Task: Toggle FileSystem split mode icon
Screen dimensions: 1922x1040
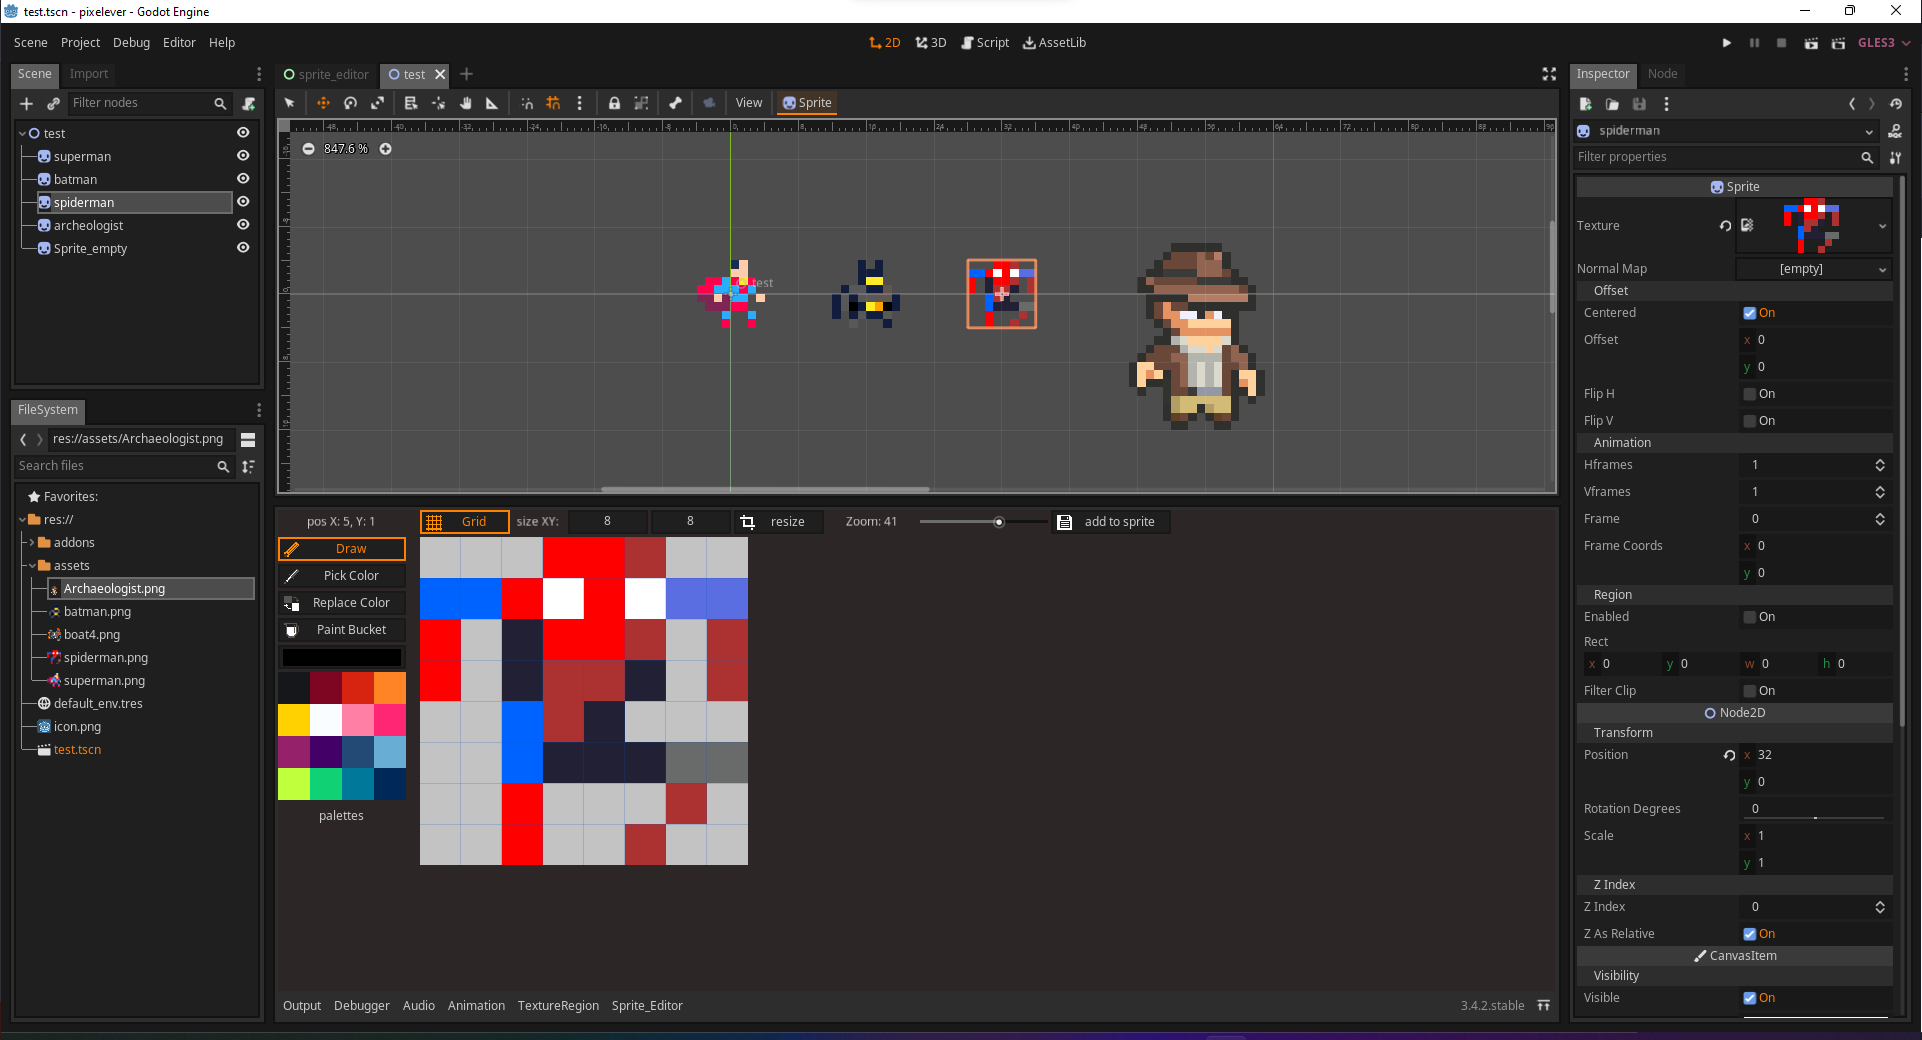Action: (x=248, y=439)
